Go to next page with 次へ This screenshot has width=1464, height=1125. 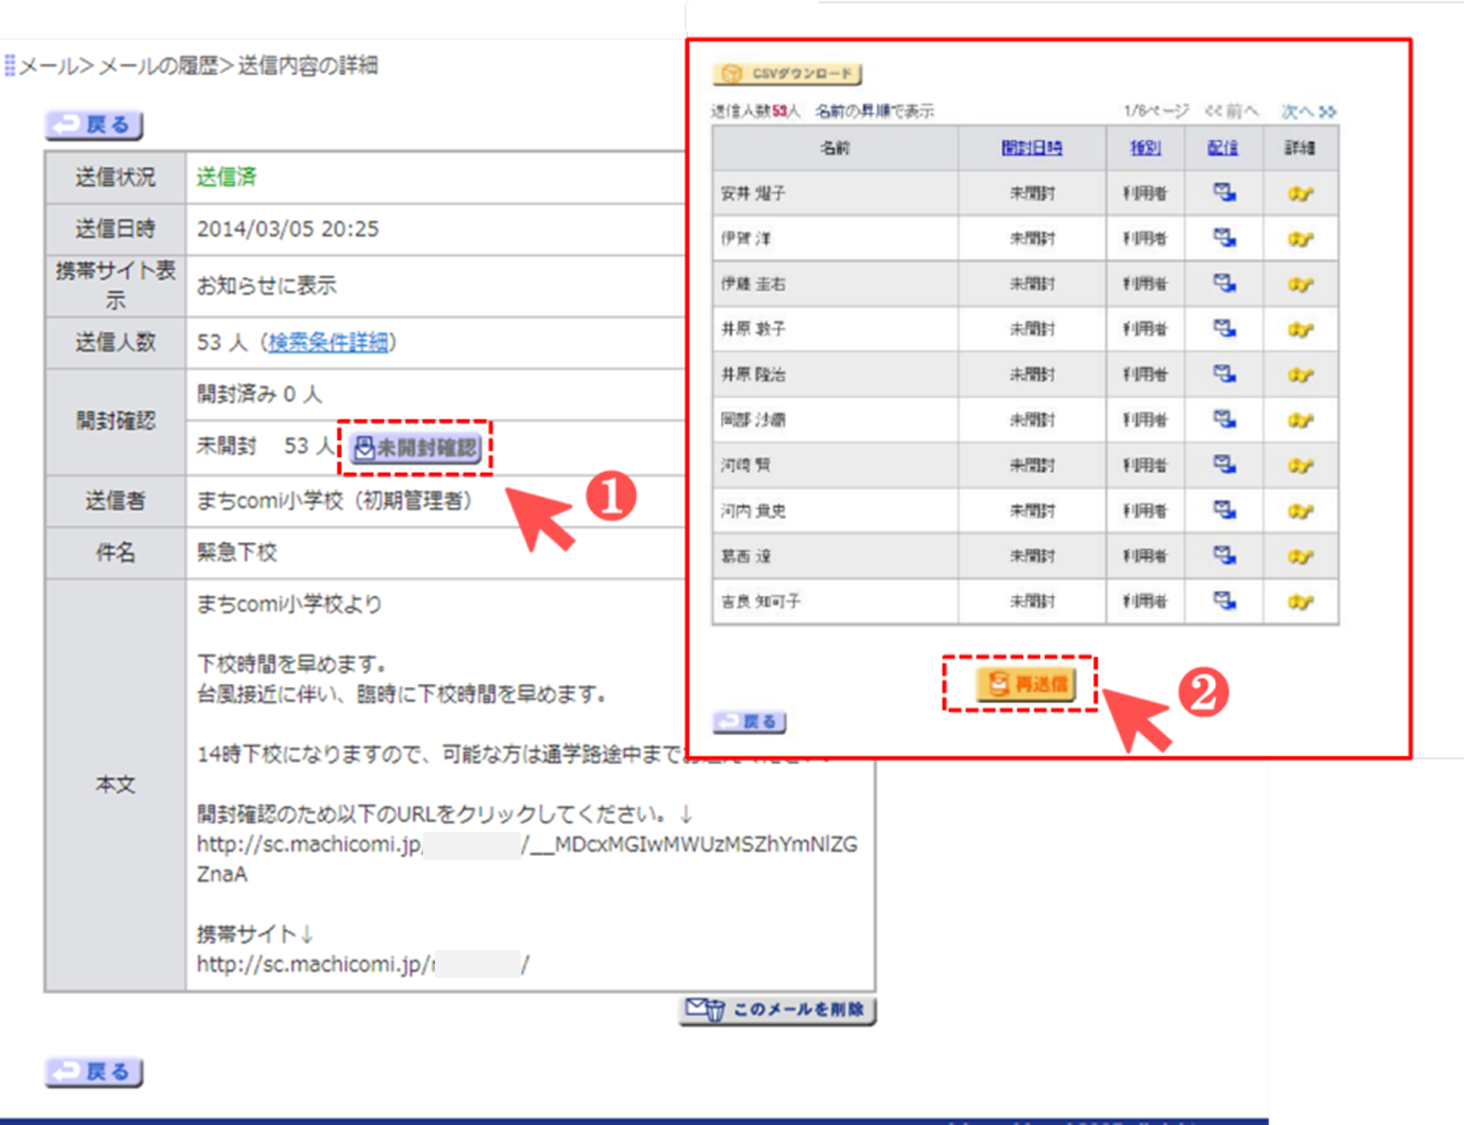tap(1308, 111)
